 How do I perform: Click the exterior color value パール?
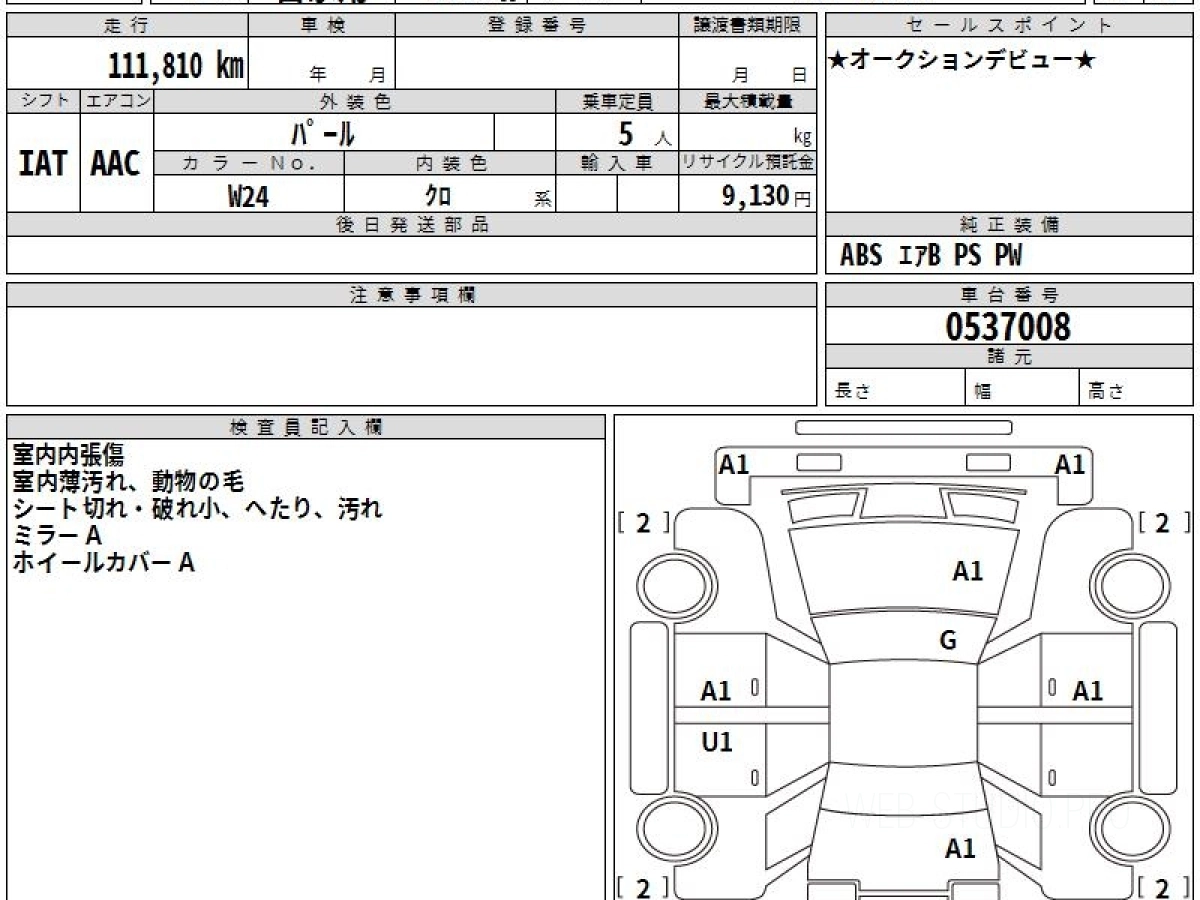[x=323, y=132]
